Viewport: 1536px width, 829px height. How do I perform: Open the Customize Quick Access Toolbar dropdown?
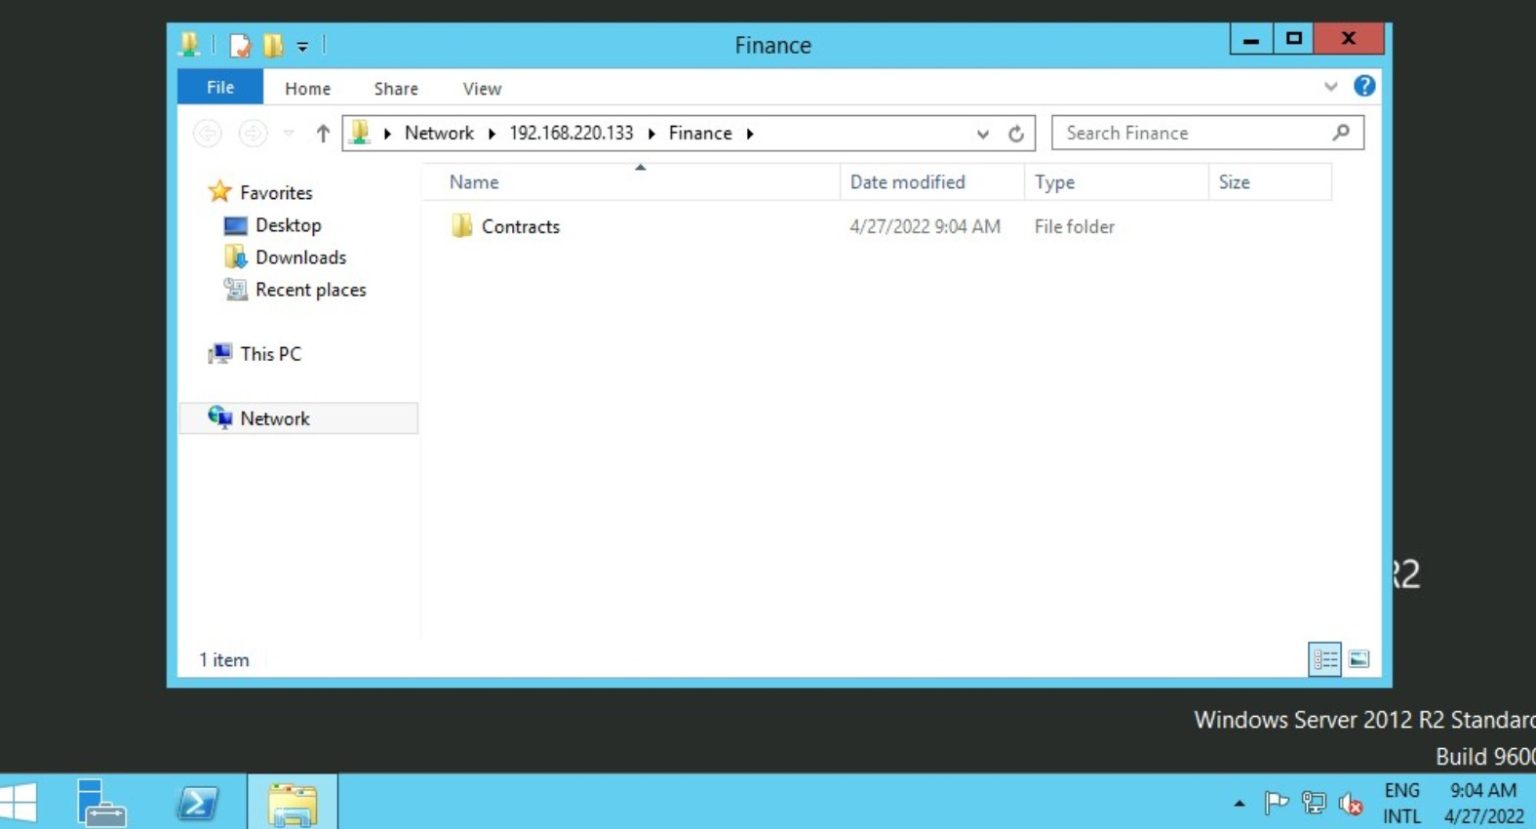302,46
